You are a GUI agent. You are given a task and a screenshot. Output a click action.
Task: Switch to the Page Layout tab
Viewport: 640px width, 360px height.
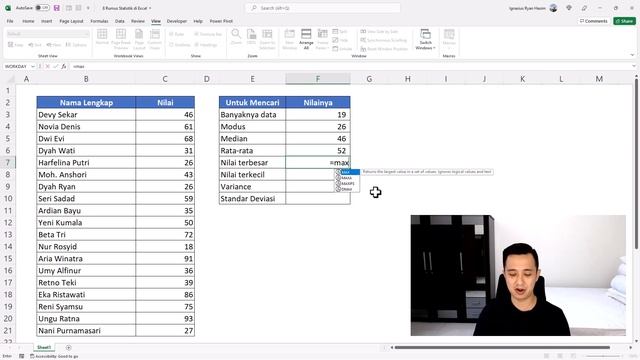[x=71, y=21]
